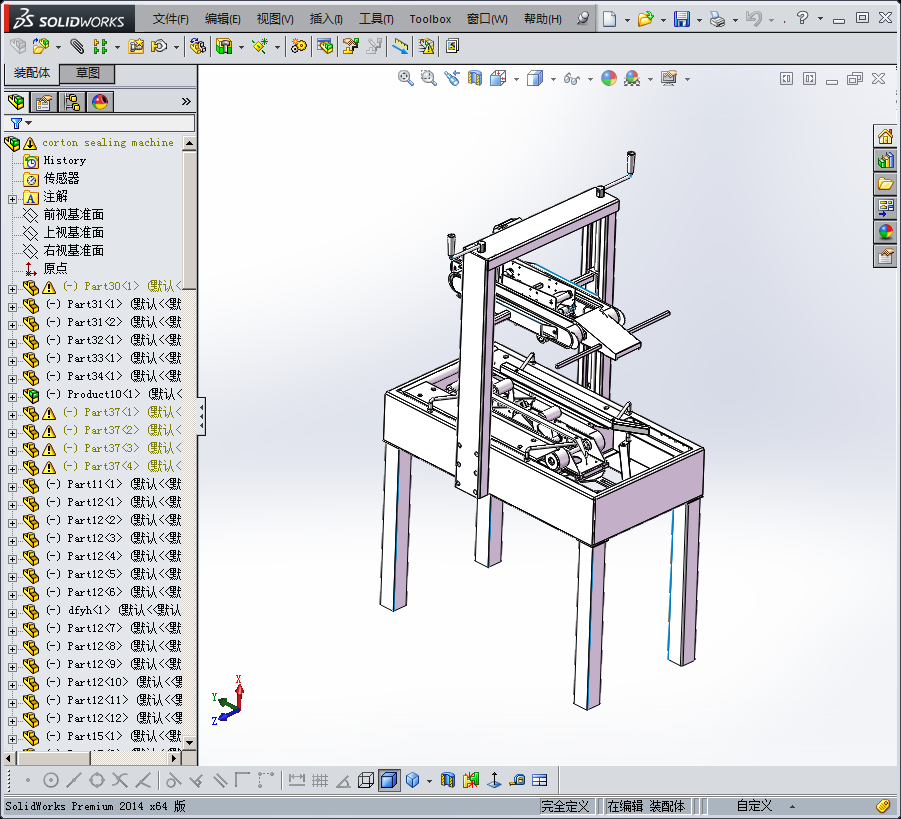Click the SolidWorks Resources home icon

coord(885,136)
